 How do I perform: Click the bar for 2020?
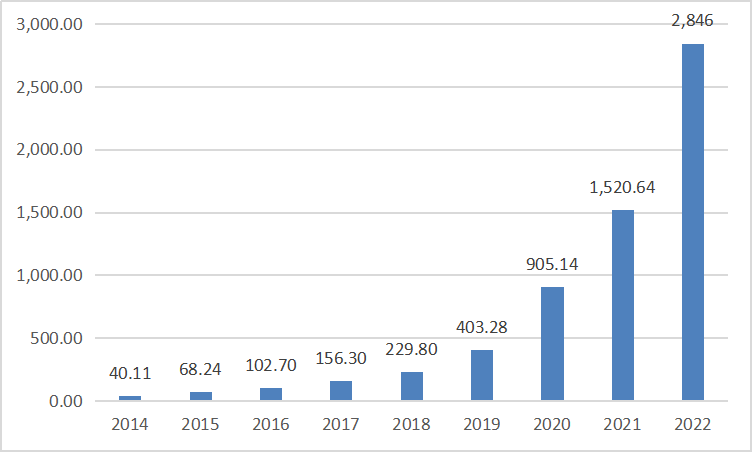coord(552,344)
